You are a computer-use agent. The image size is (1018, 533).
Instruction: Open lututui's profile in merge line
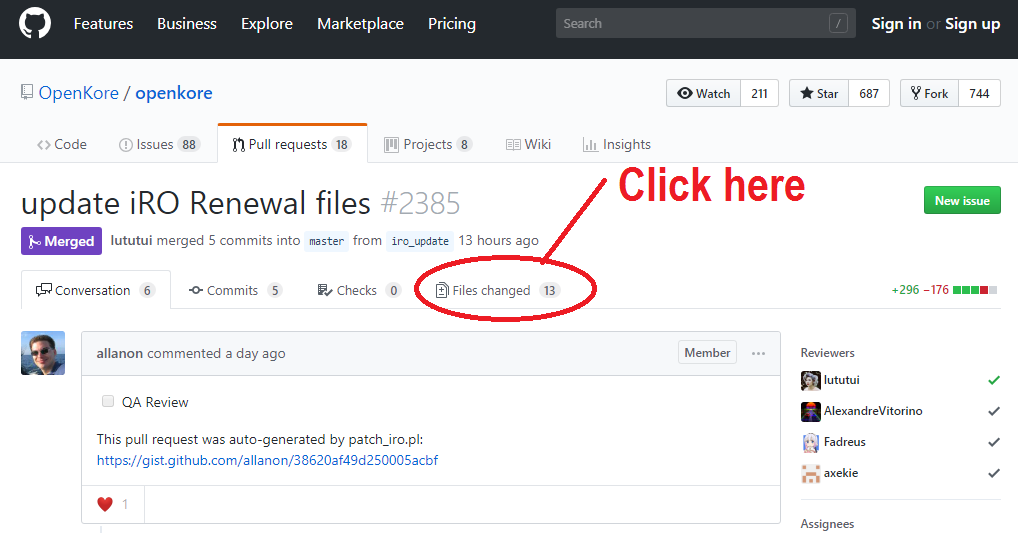(x=131, y=240)
